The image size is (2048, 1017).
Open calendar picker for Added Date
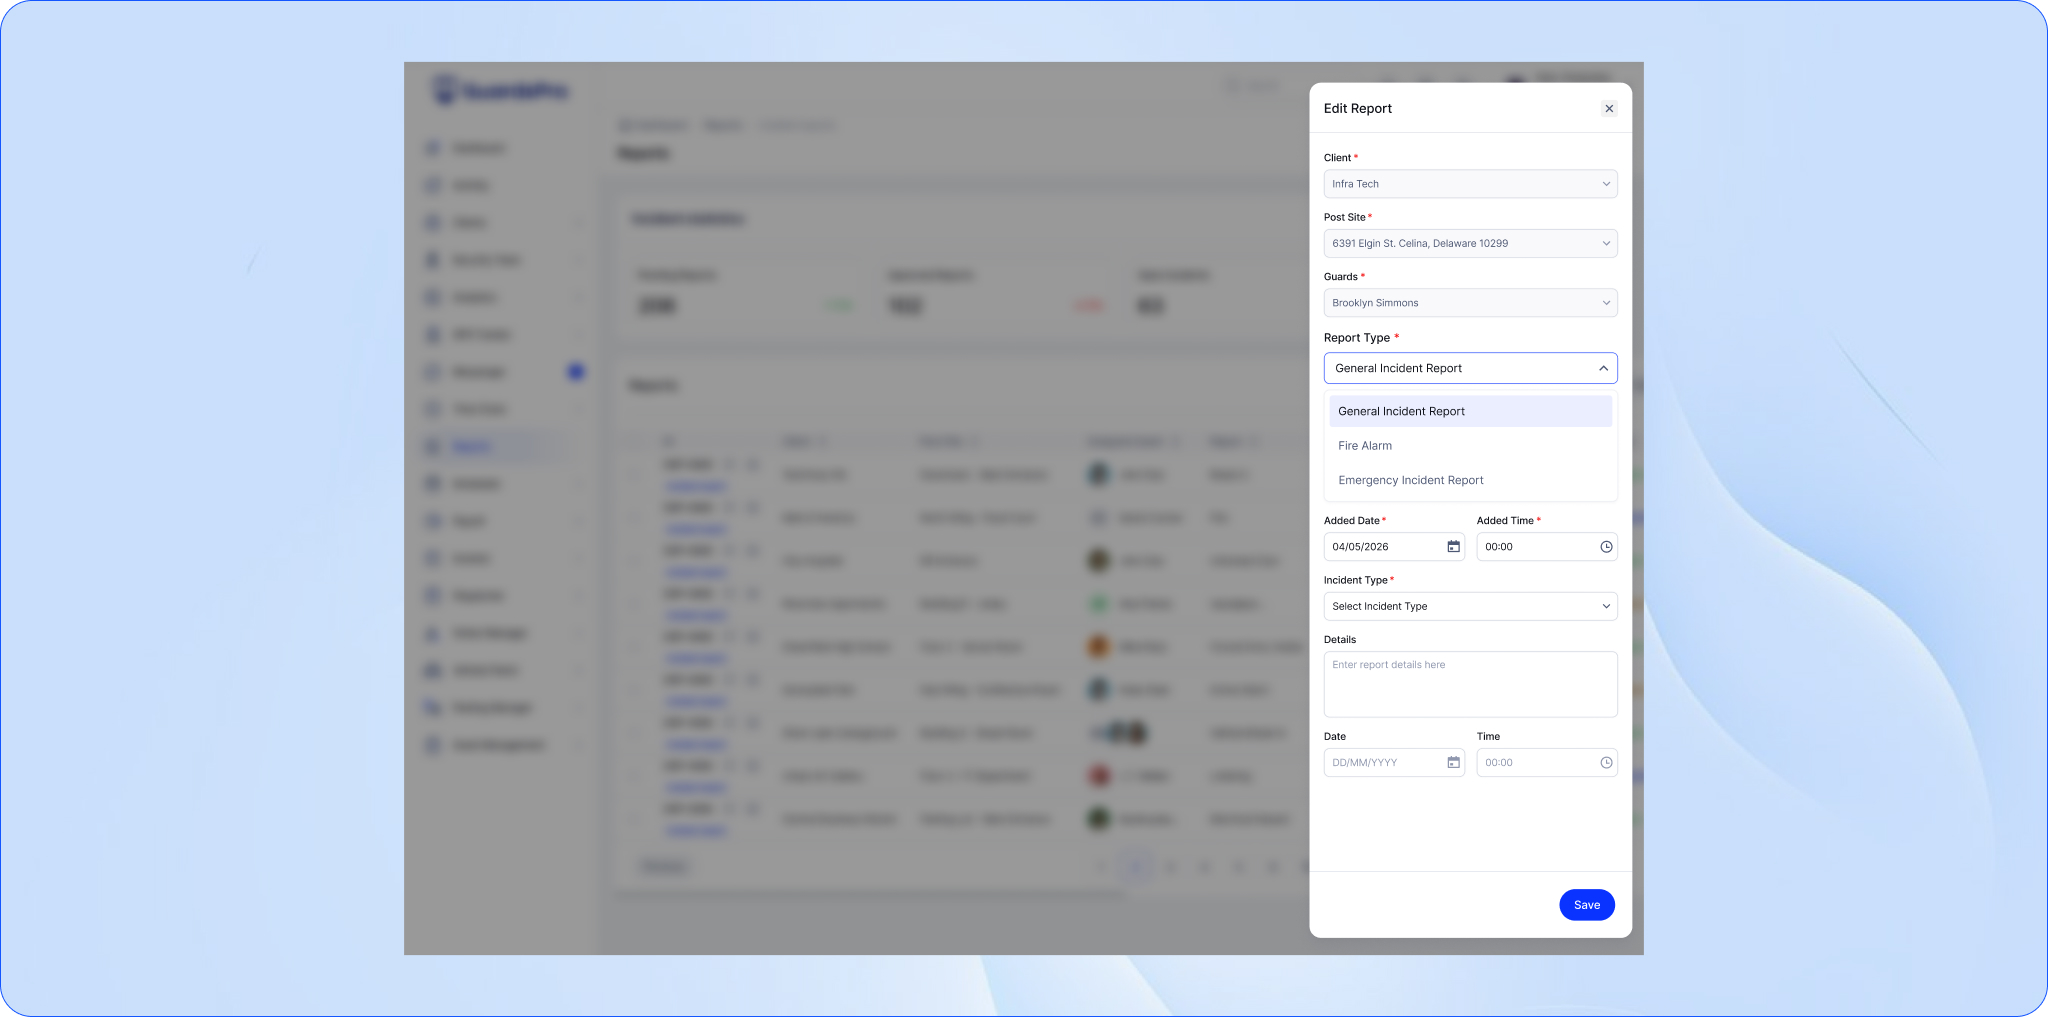(1453, 547)
